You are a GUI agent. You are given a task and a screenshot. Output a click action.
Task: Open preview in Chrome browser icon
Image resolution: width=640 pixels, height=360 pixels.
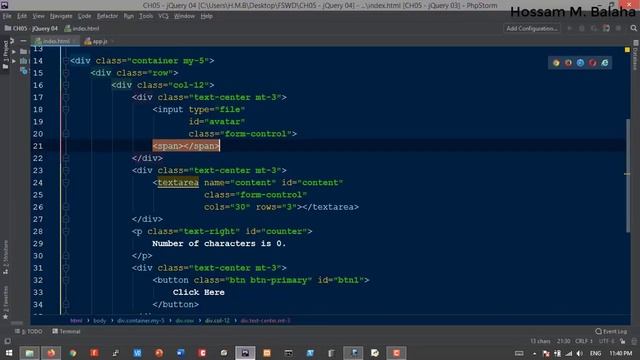[556, 63]
